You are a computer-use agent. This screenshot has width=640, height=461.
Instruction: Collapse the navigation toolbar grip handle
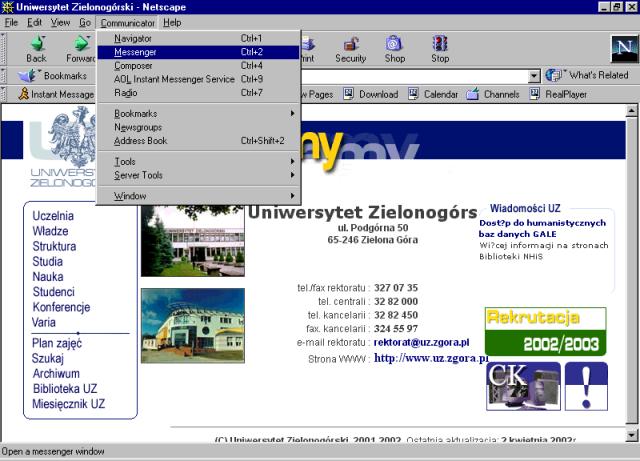(x=3, y=49)
